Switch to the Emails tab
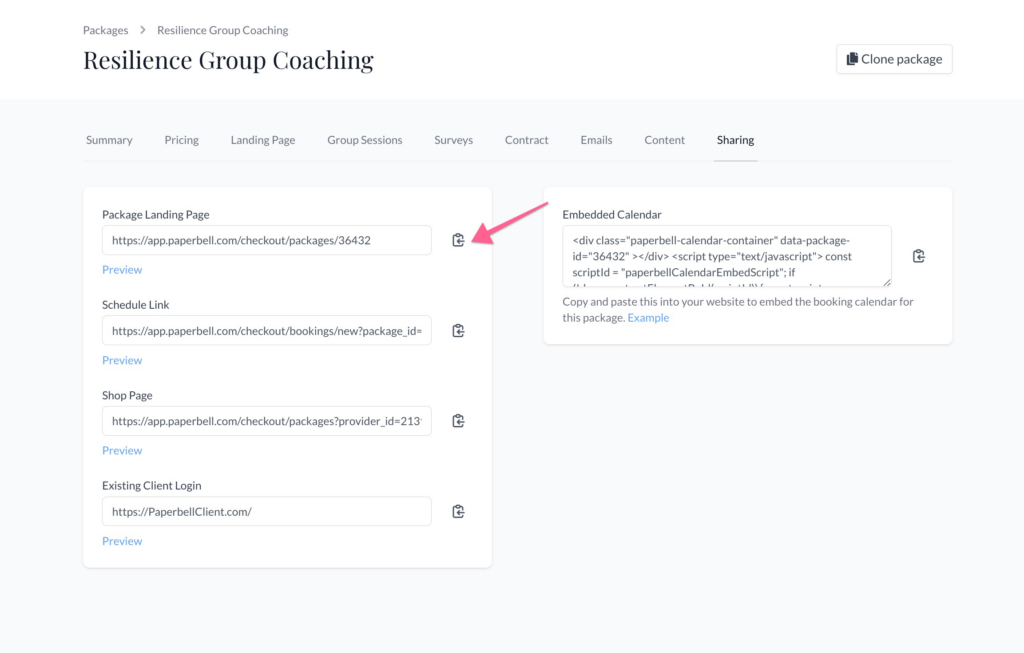The image size is (1024, 653). click(x=596, y=140)
